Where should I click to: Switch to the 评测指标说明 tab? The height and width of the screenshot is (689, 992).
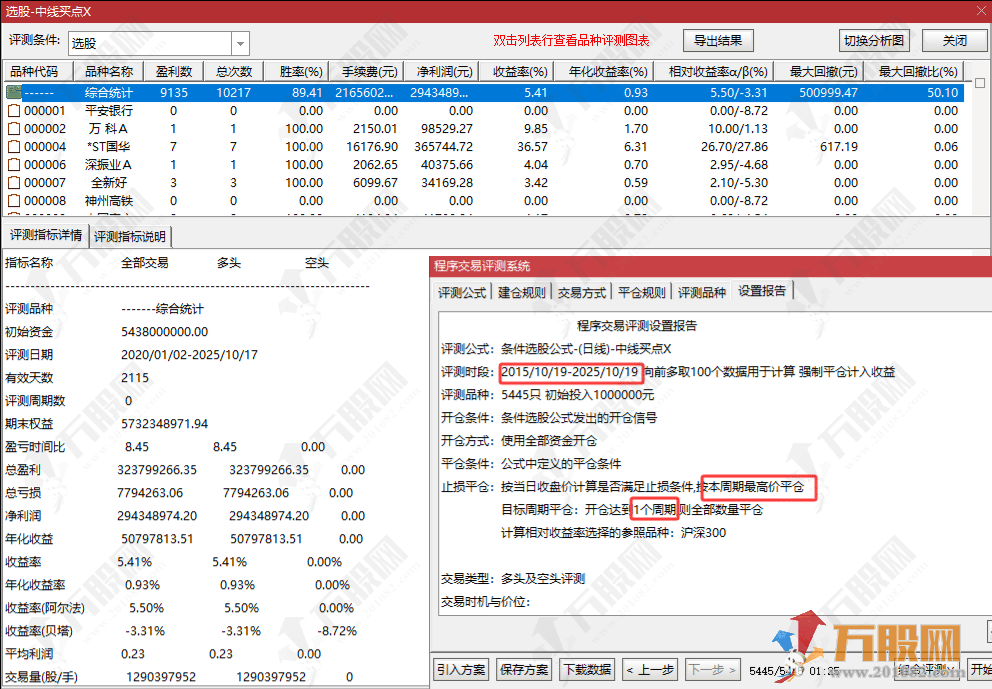click(131, 237)
